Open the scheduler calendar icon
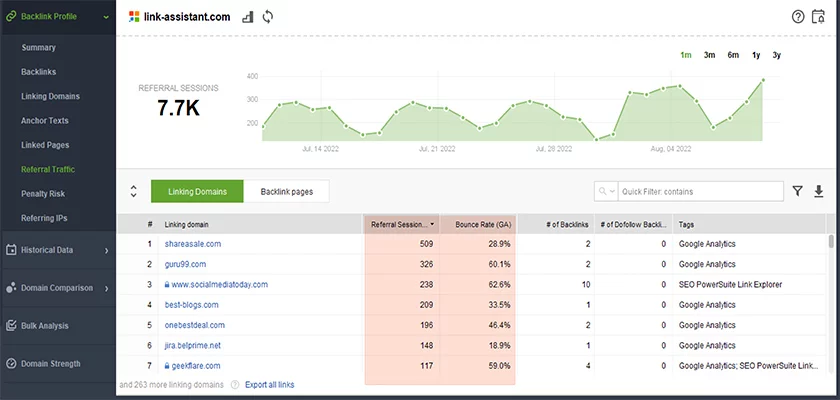Image resolution: width=840 pixels, height=400 pixels. tap(819, 17)
